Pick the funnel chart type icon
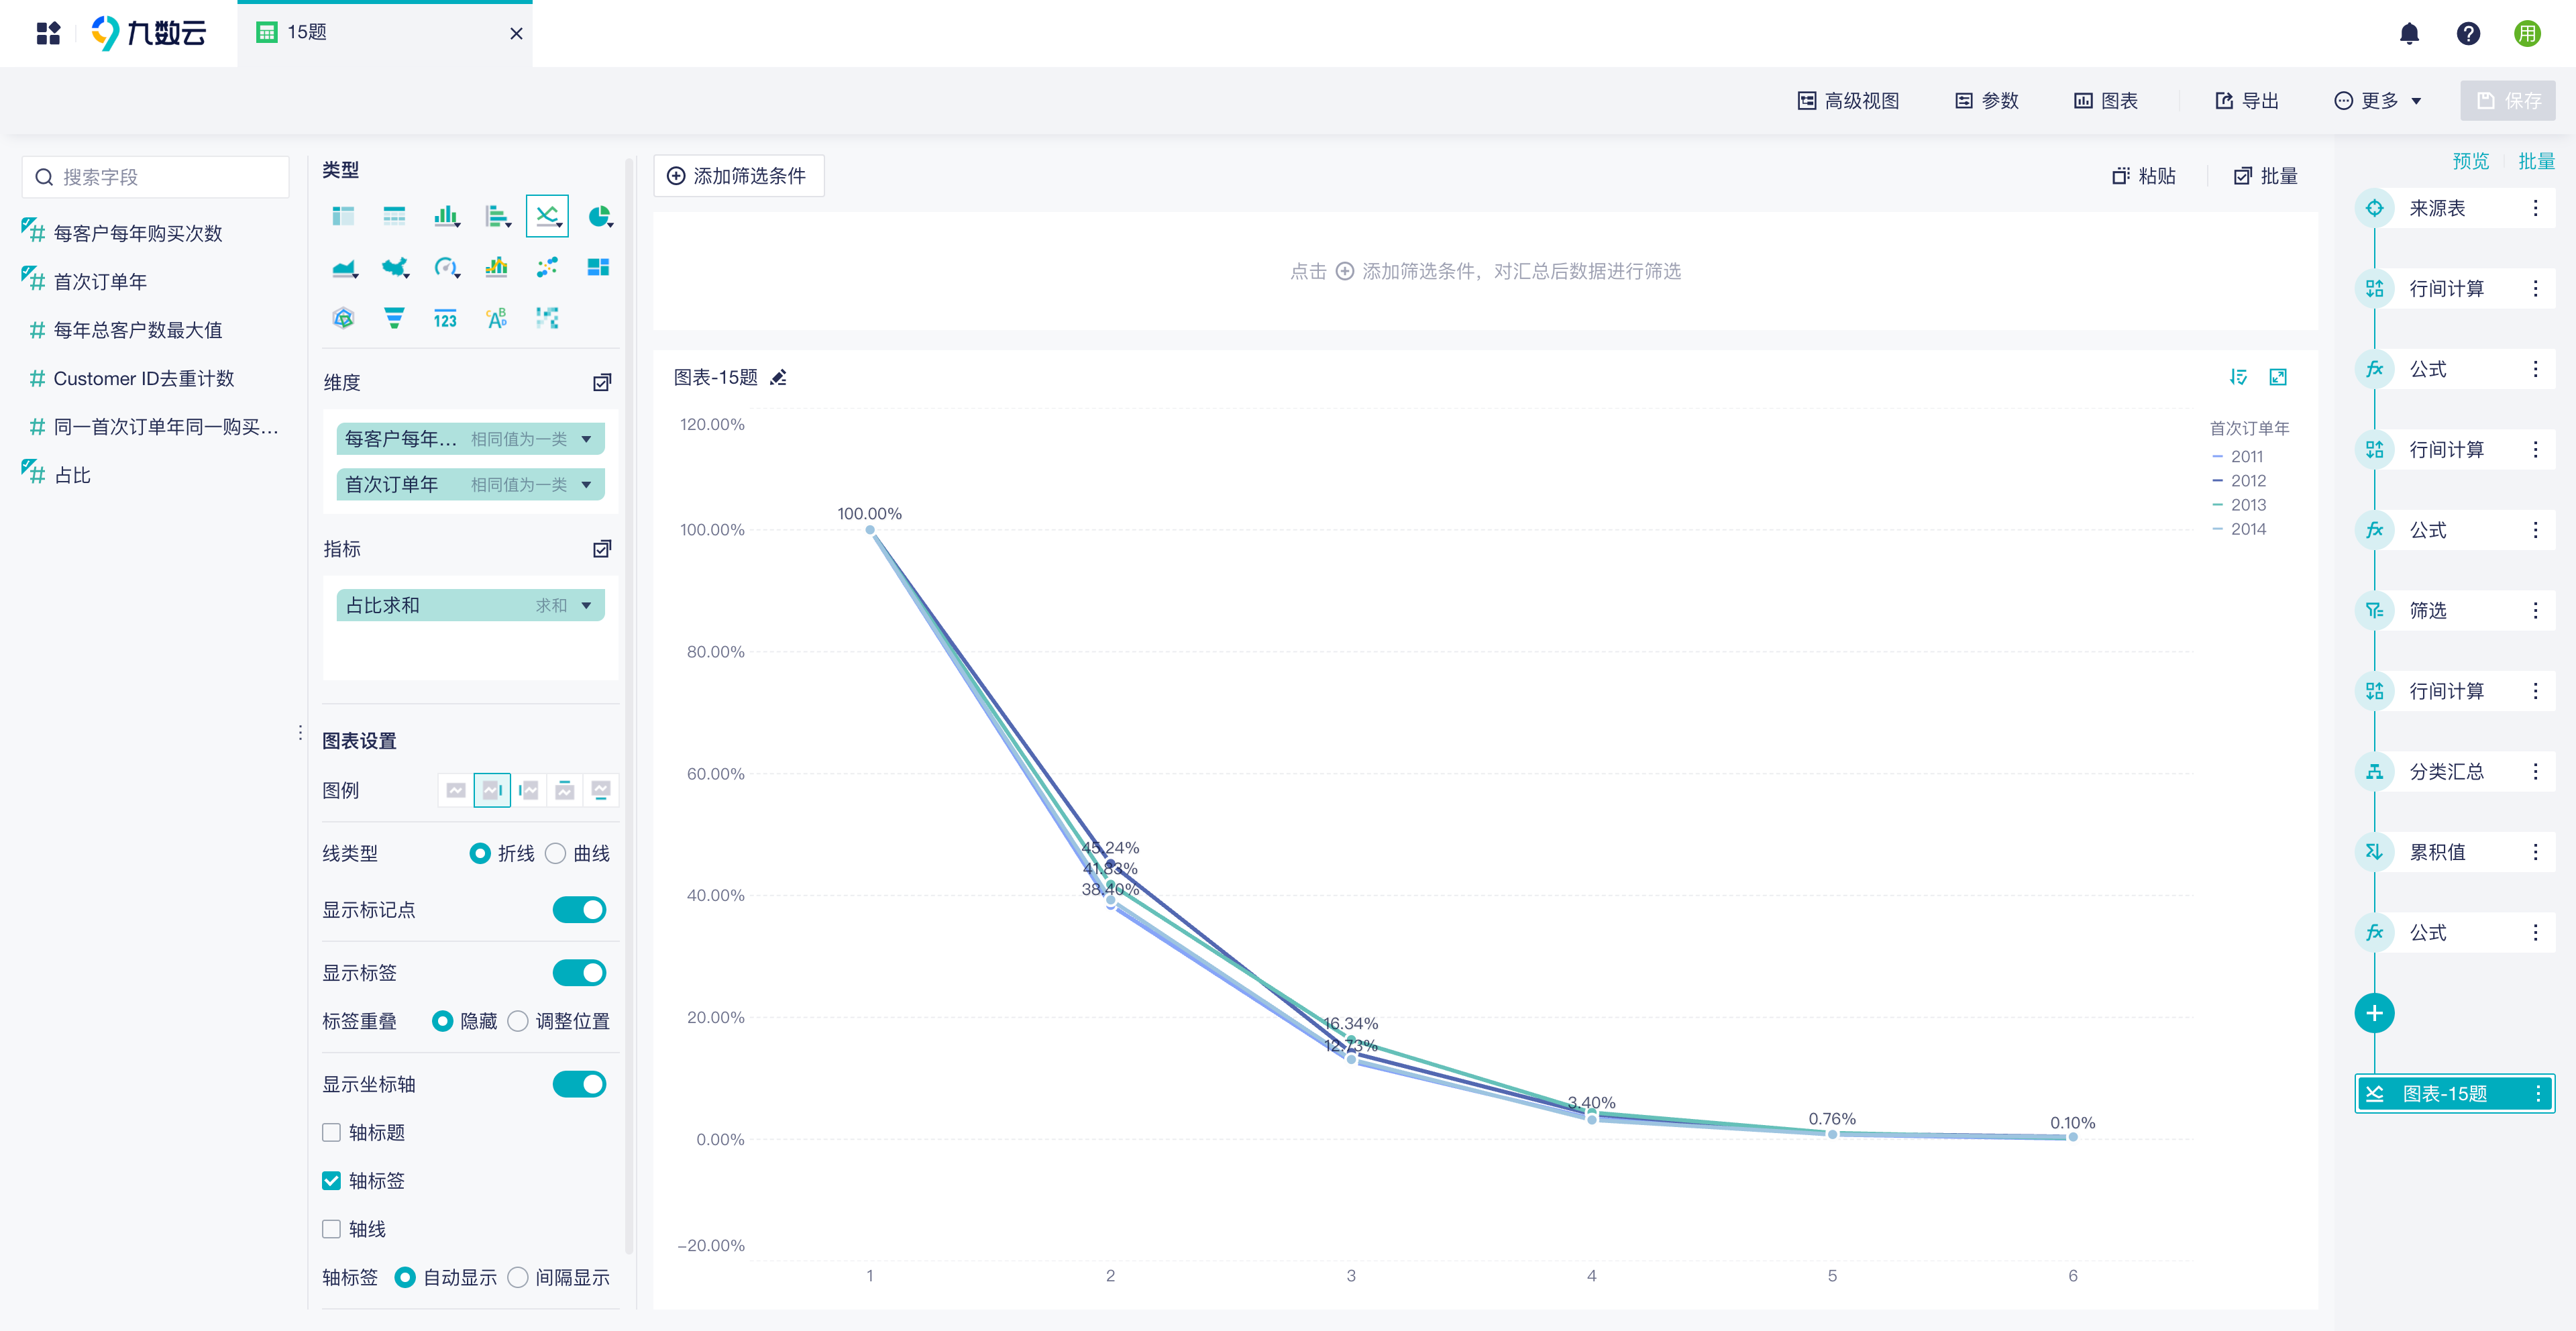This screenshot has width=2576, height=1331. [394, 318]
